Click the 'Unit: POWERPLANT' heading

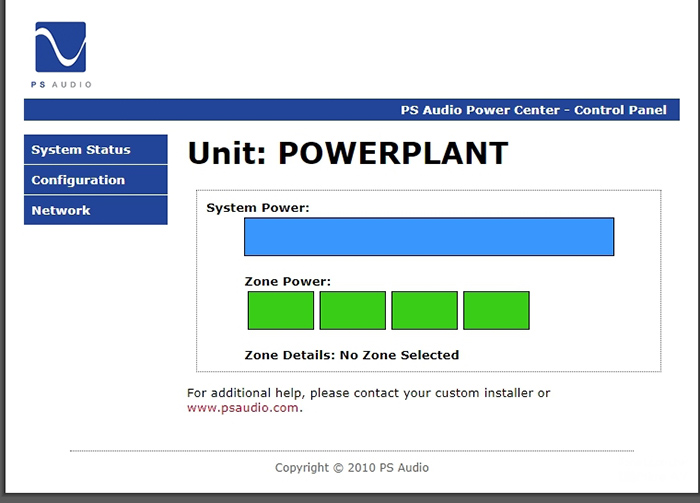point(348,153)
